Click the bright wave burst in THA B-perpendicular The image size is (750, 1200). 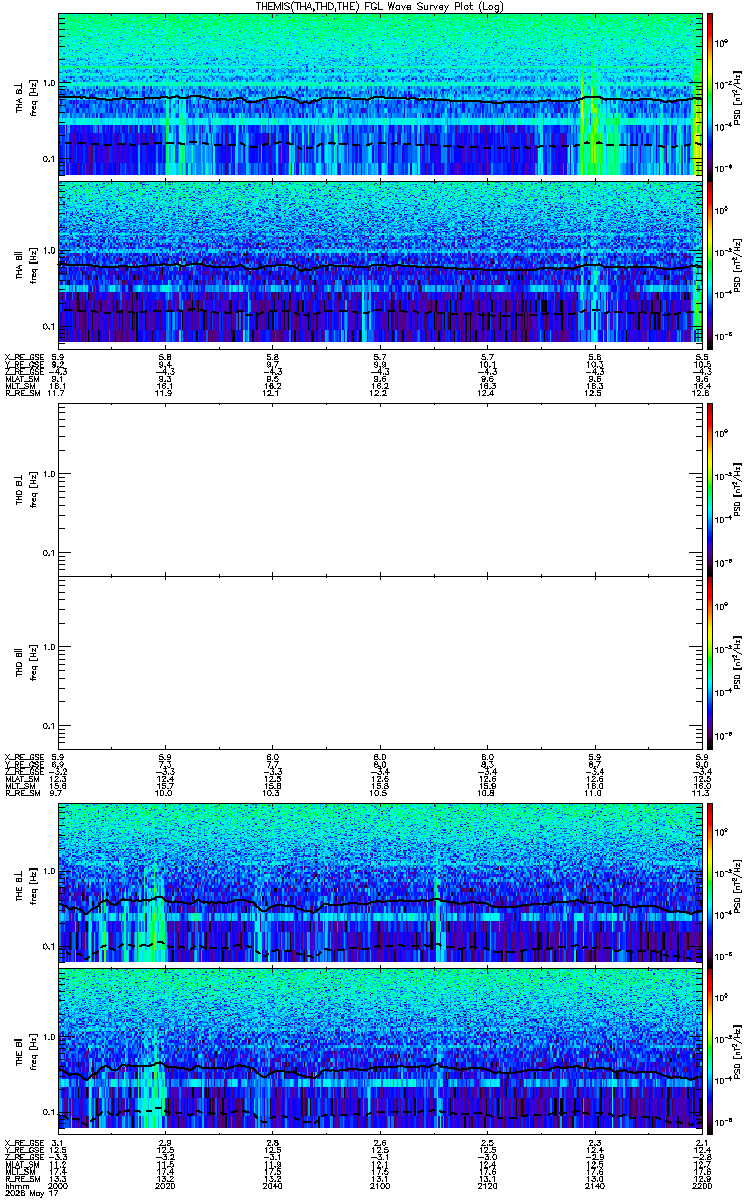pos(592,125)
